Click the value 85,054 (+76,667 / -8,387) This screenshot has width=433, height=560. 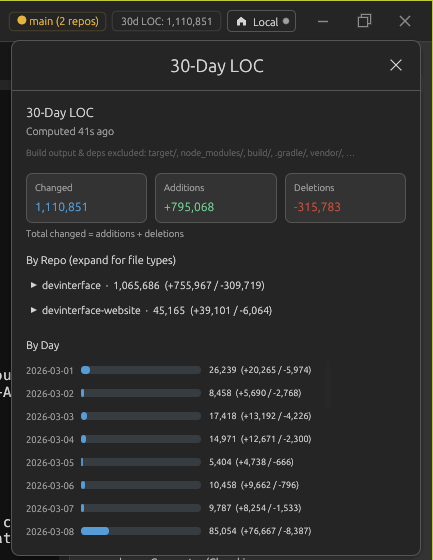tap(260, 531)
